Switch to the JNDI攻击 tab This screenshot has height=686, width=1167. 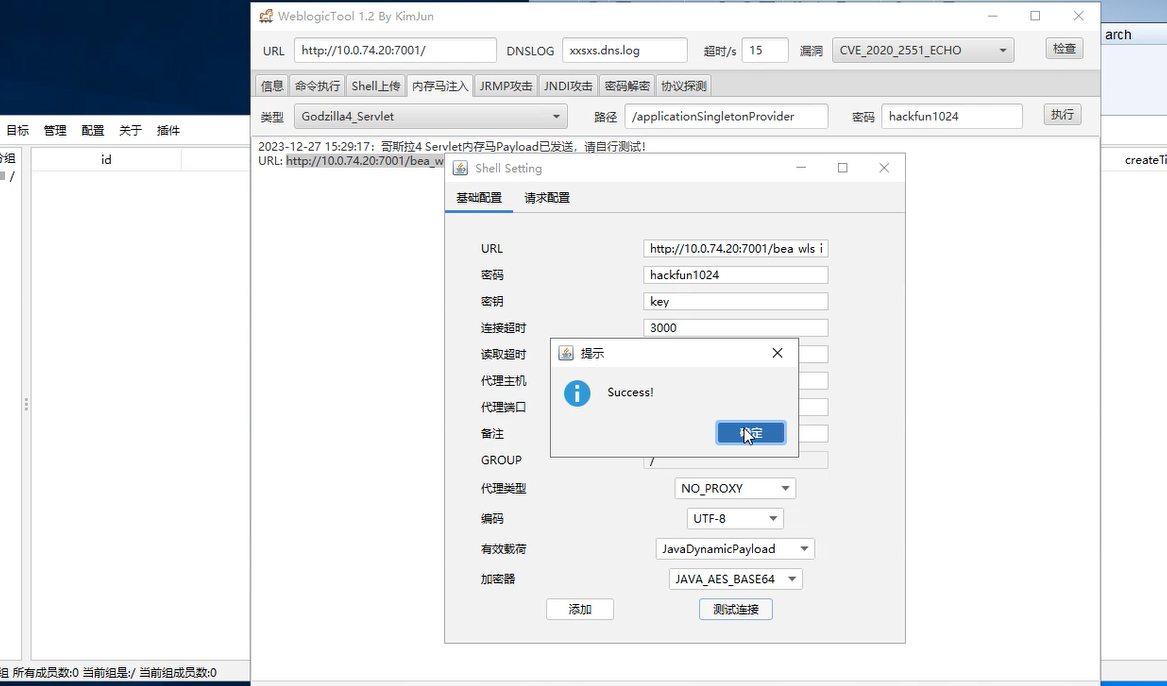(568, 86)
